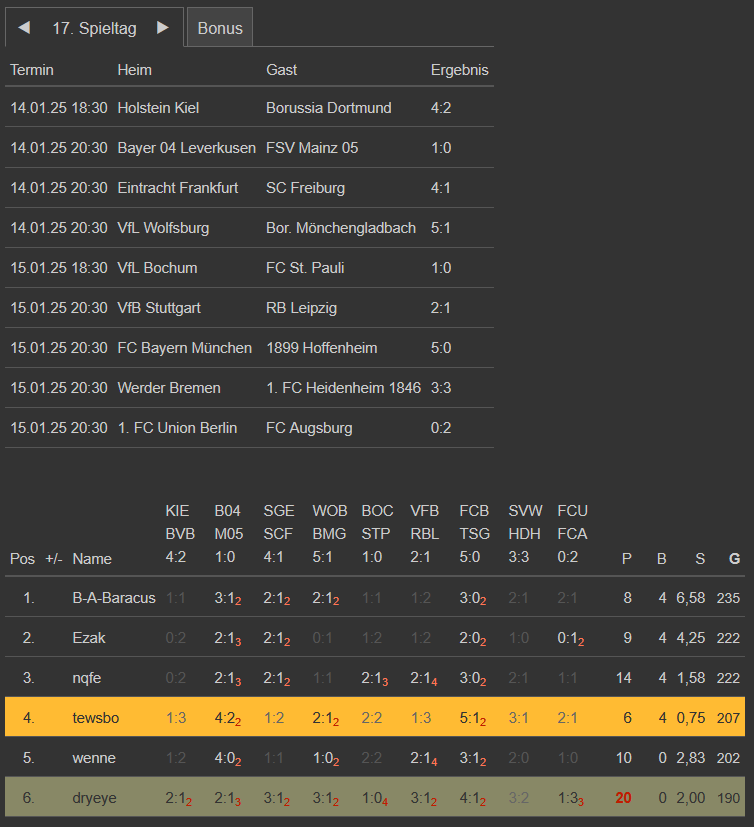Open player dryeye's name
754x827 pixels.
point(93,798)
